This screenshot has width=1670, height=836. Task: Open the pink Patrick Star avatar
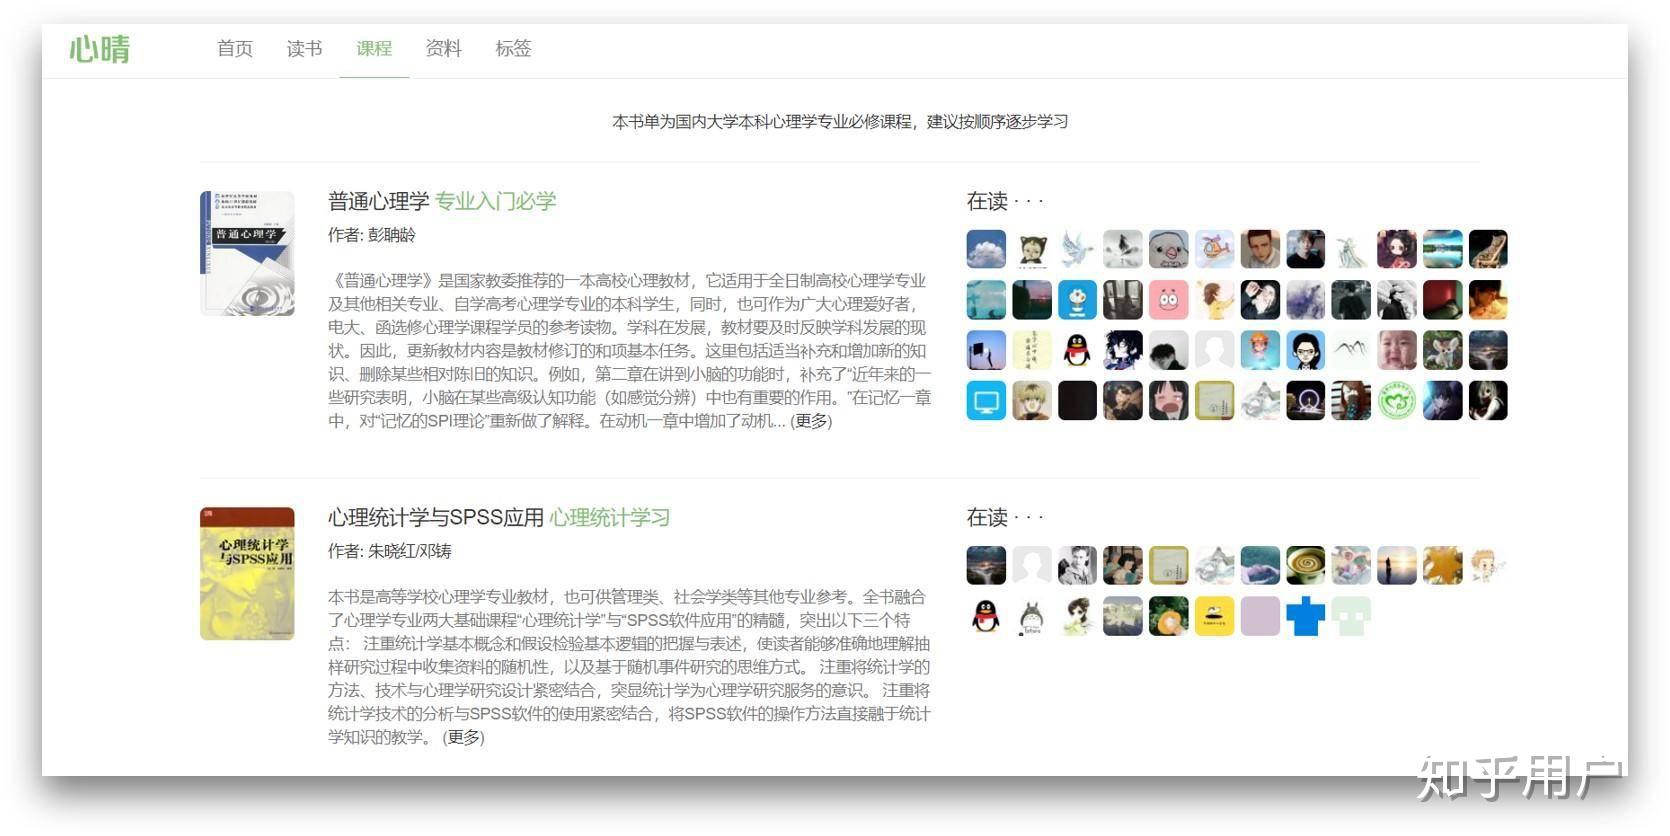point(1168,300)
